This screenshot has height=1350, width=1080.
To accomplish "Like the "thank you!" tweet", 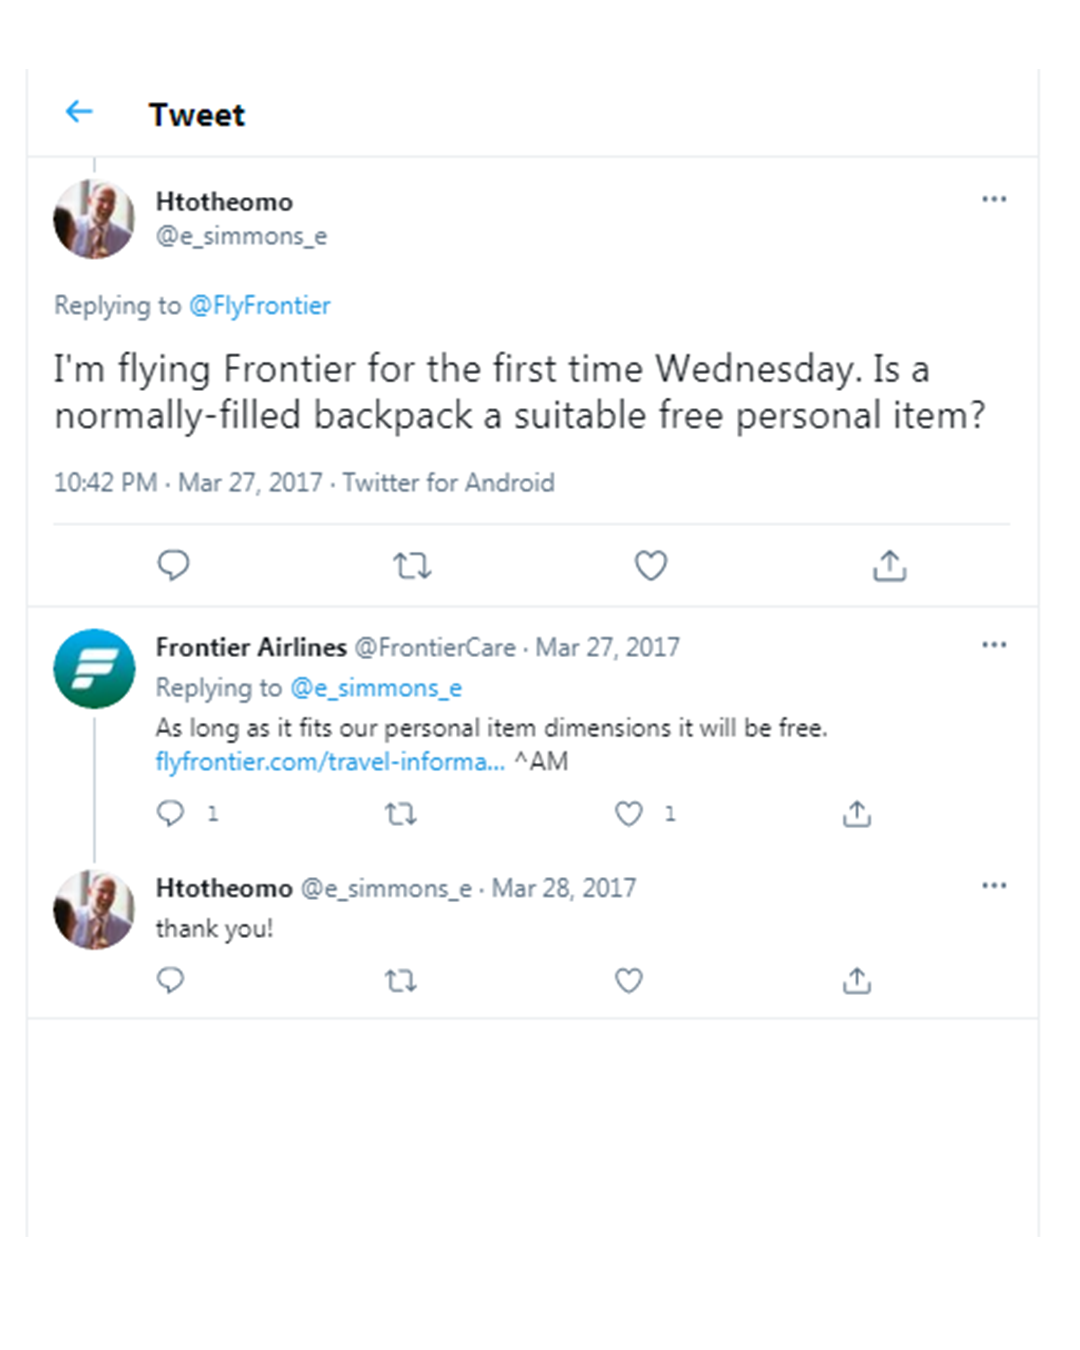I will [628, 980].
